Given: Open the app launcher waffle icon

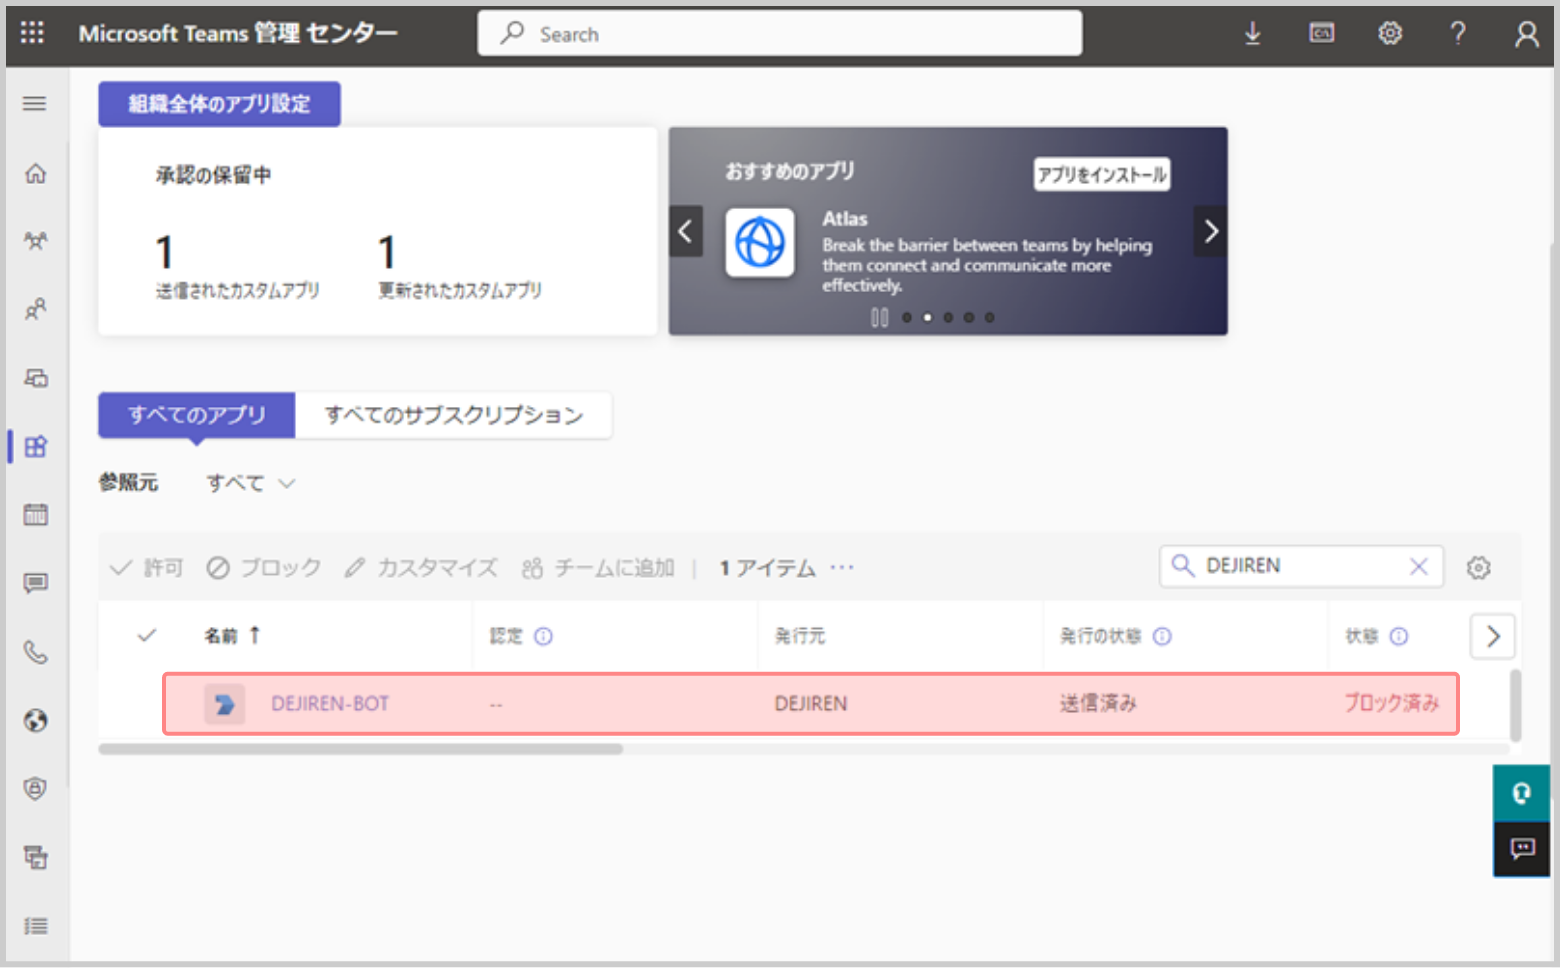Looking at the screenshot, I should point(32,33).
